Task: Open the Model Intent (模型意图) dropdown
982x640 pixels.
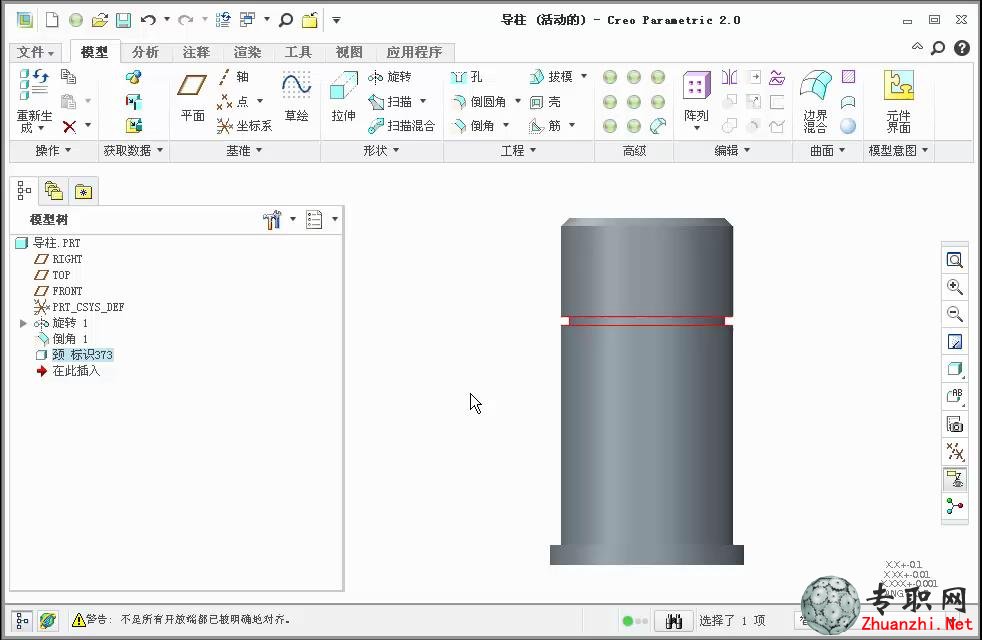Action: coord(898,150)
